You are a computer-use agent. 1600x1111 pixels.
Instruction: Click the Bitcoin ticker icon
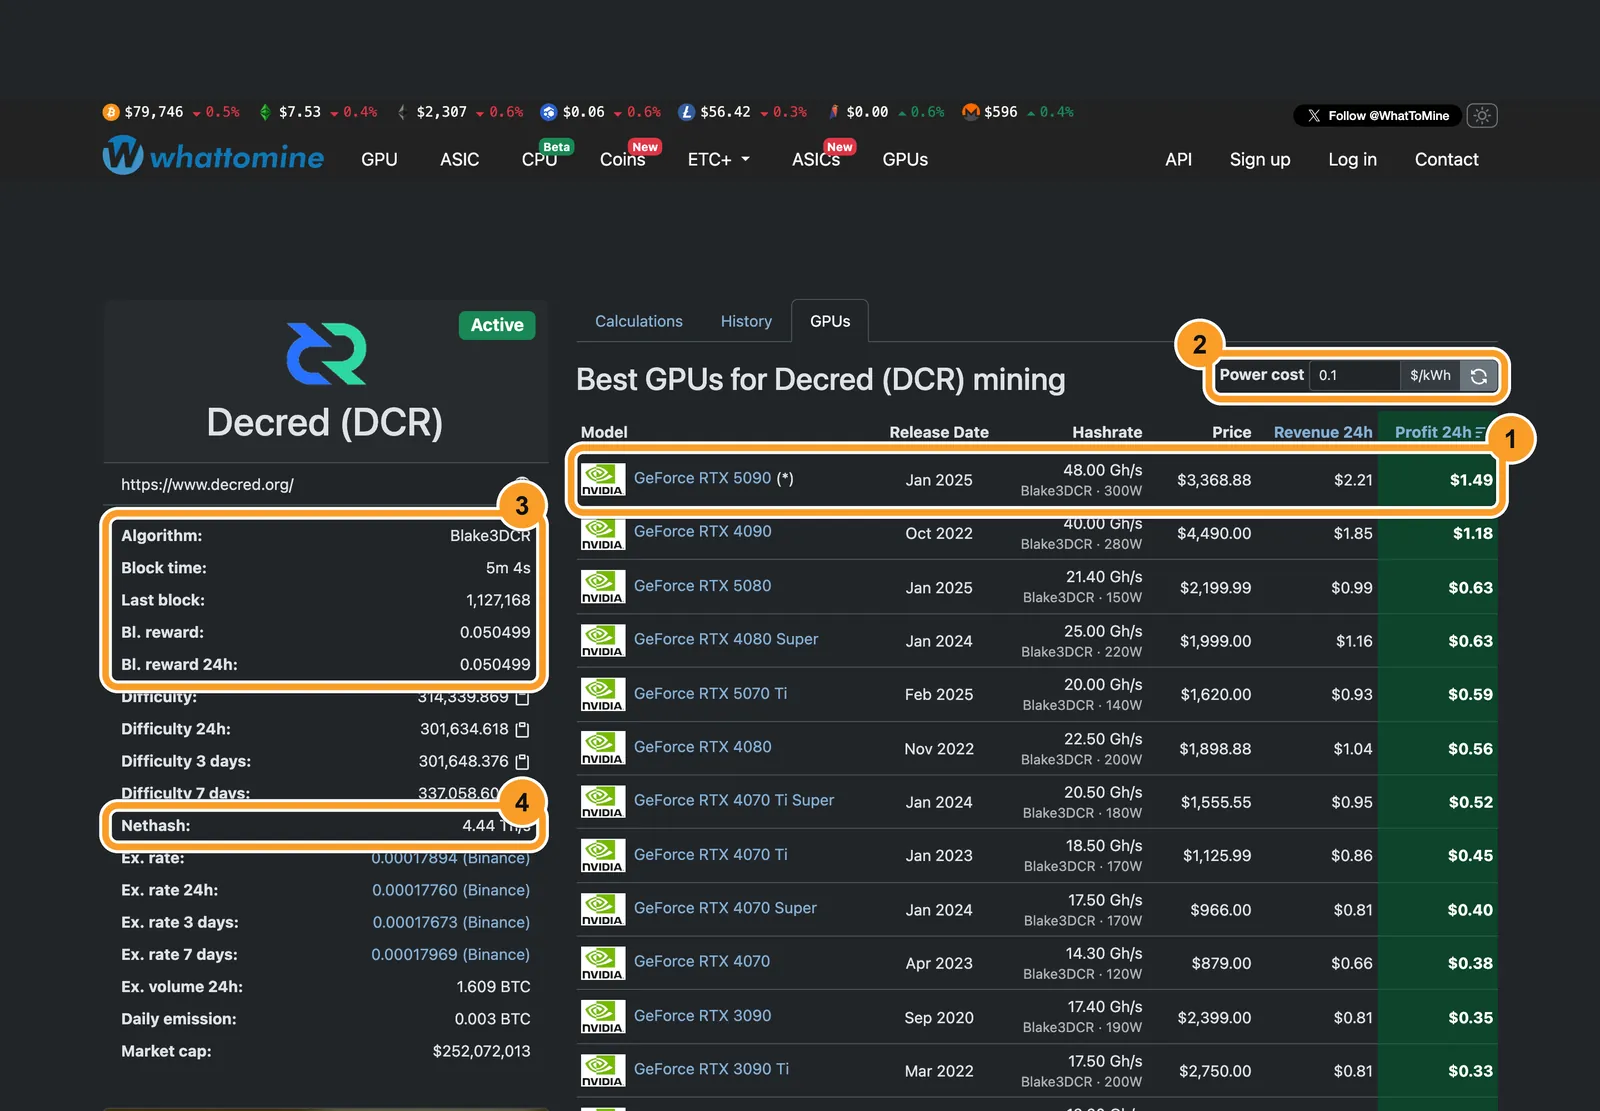point(111,112)
